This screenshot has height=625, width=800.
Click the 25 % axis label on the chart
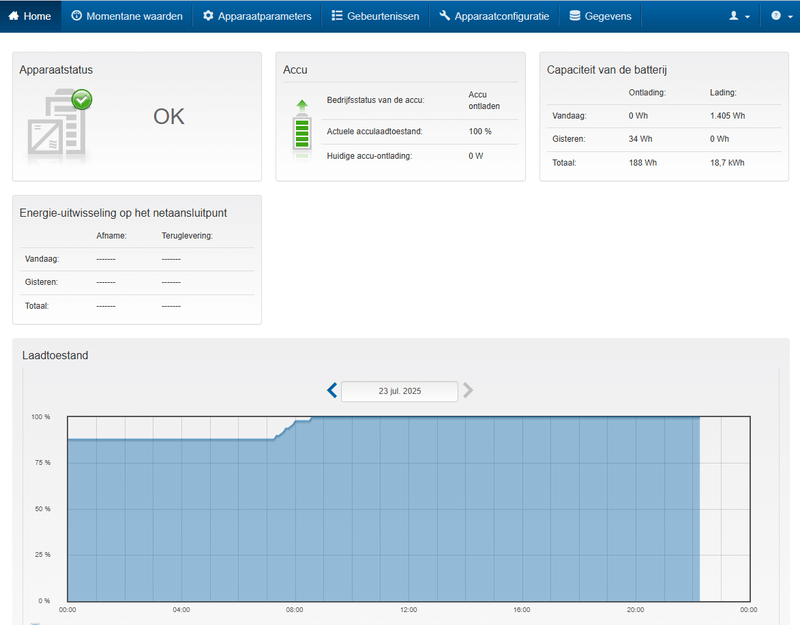coord(43,555)
